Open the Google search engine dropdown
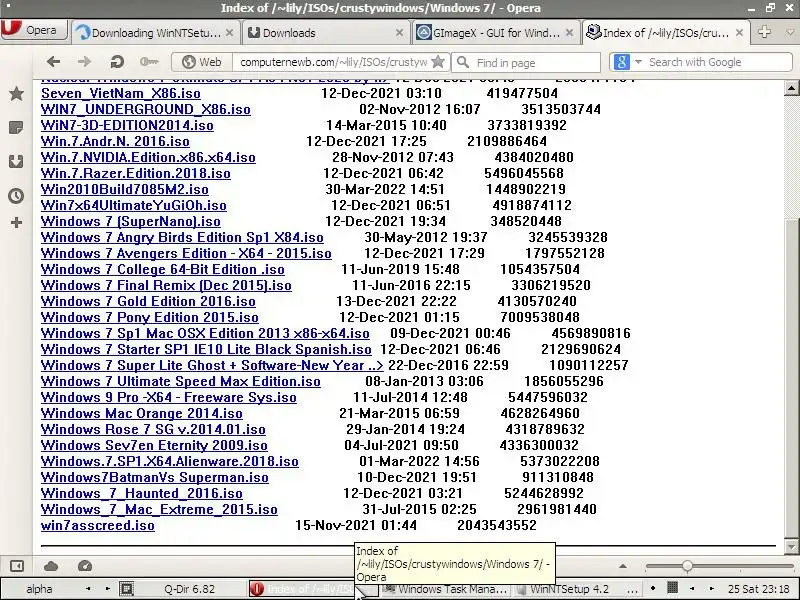 638,62
